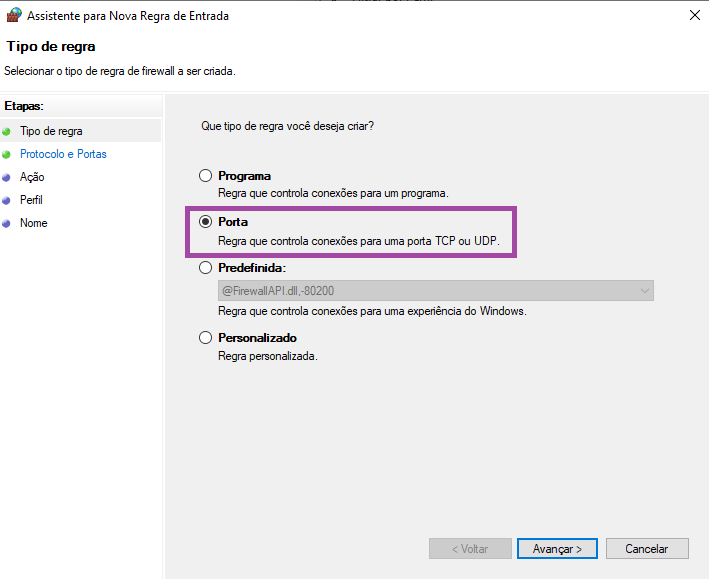The height and width of the screenshot is (579, 709).
Task: Open the Perfil step label
Action: (x=31, y=200)
